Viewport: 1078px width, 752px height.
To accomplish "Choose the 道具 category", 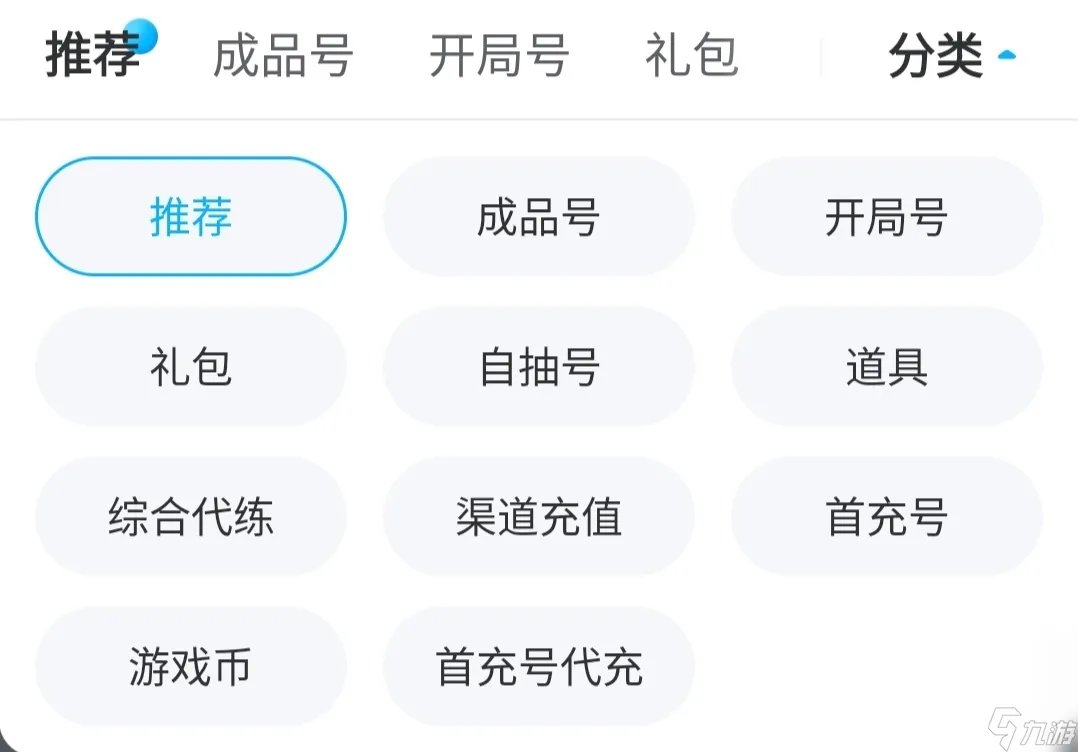I will [x=886, y=366].
